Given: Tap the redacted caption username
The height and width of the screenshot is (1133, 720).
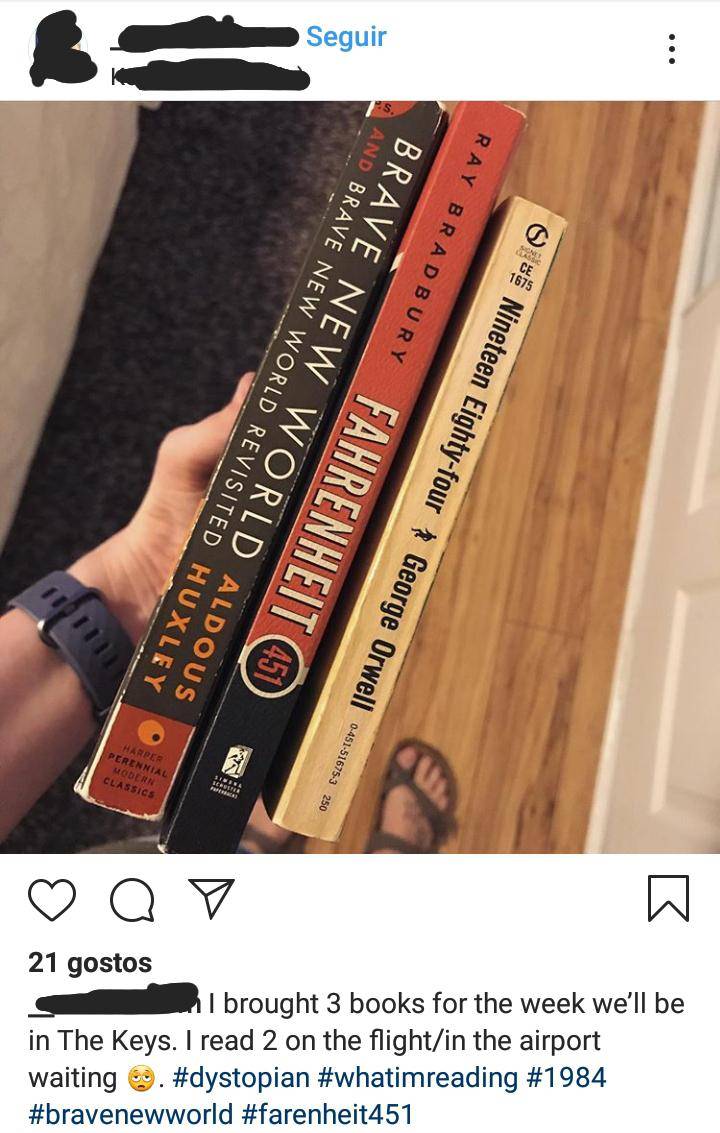Looking at the screenshot, I should (x=116, y=1001).
